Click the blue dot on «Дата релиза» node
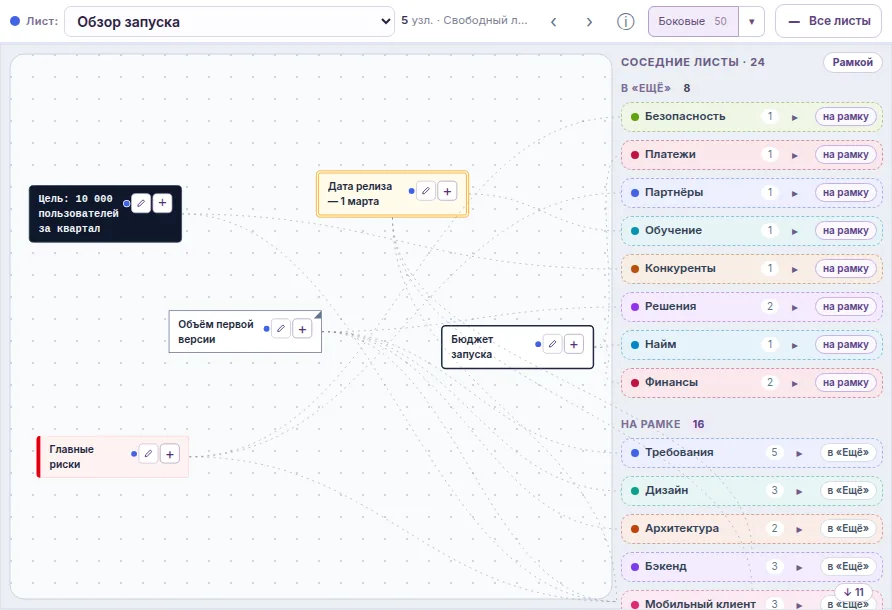892x610 pixels. tap(411, 191)
